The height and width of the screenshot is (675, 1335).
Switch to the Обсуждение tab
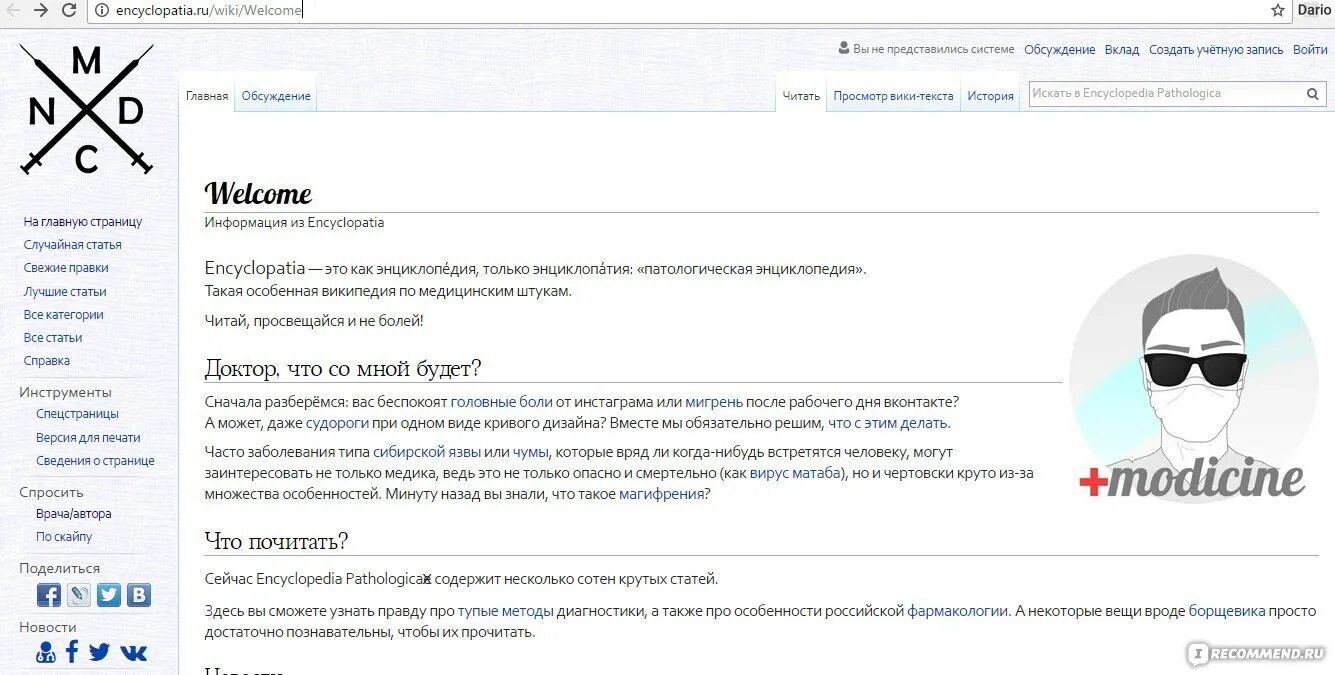click(x=275, y=96)
